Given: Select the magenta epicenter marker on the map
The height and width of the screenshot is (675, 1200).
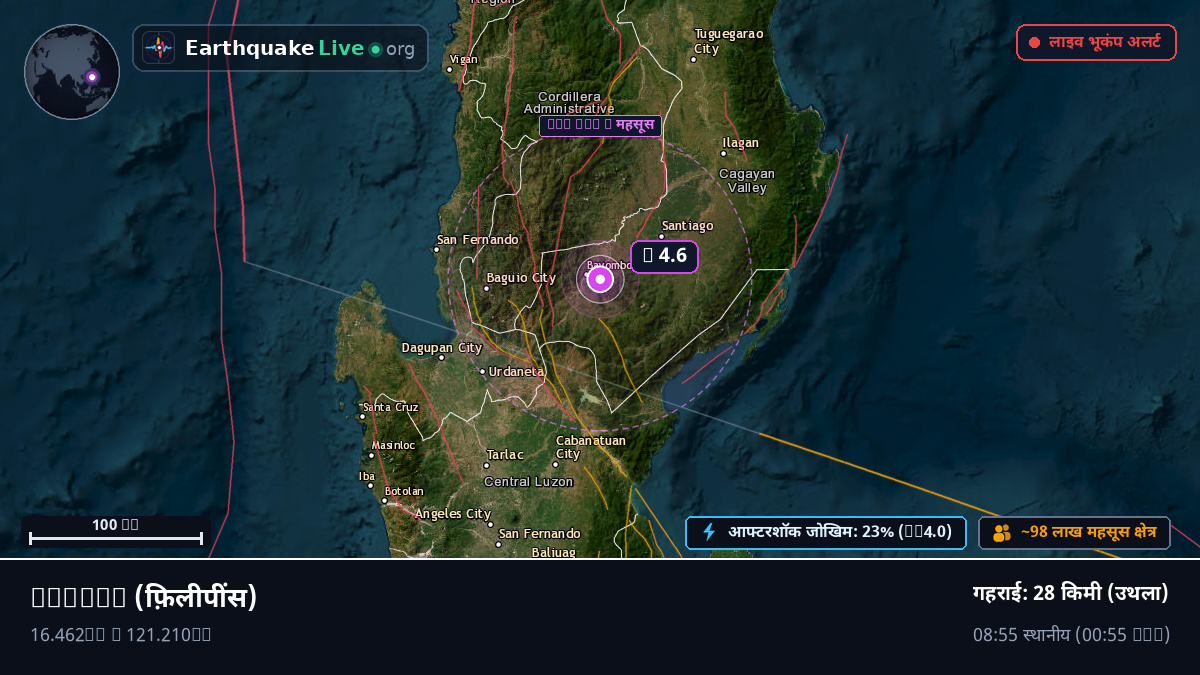Looking at the screenshot, I should tap(600, 279).
